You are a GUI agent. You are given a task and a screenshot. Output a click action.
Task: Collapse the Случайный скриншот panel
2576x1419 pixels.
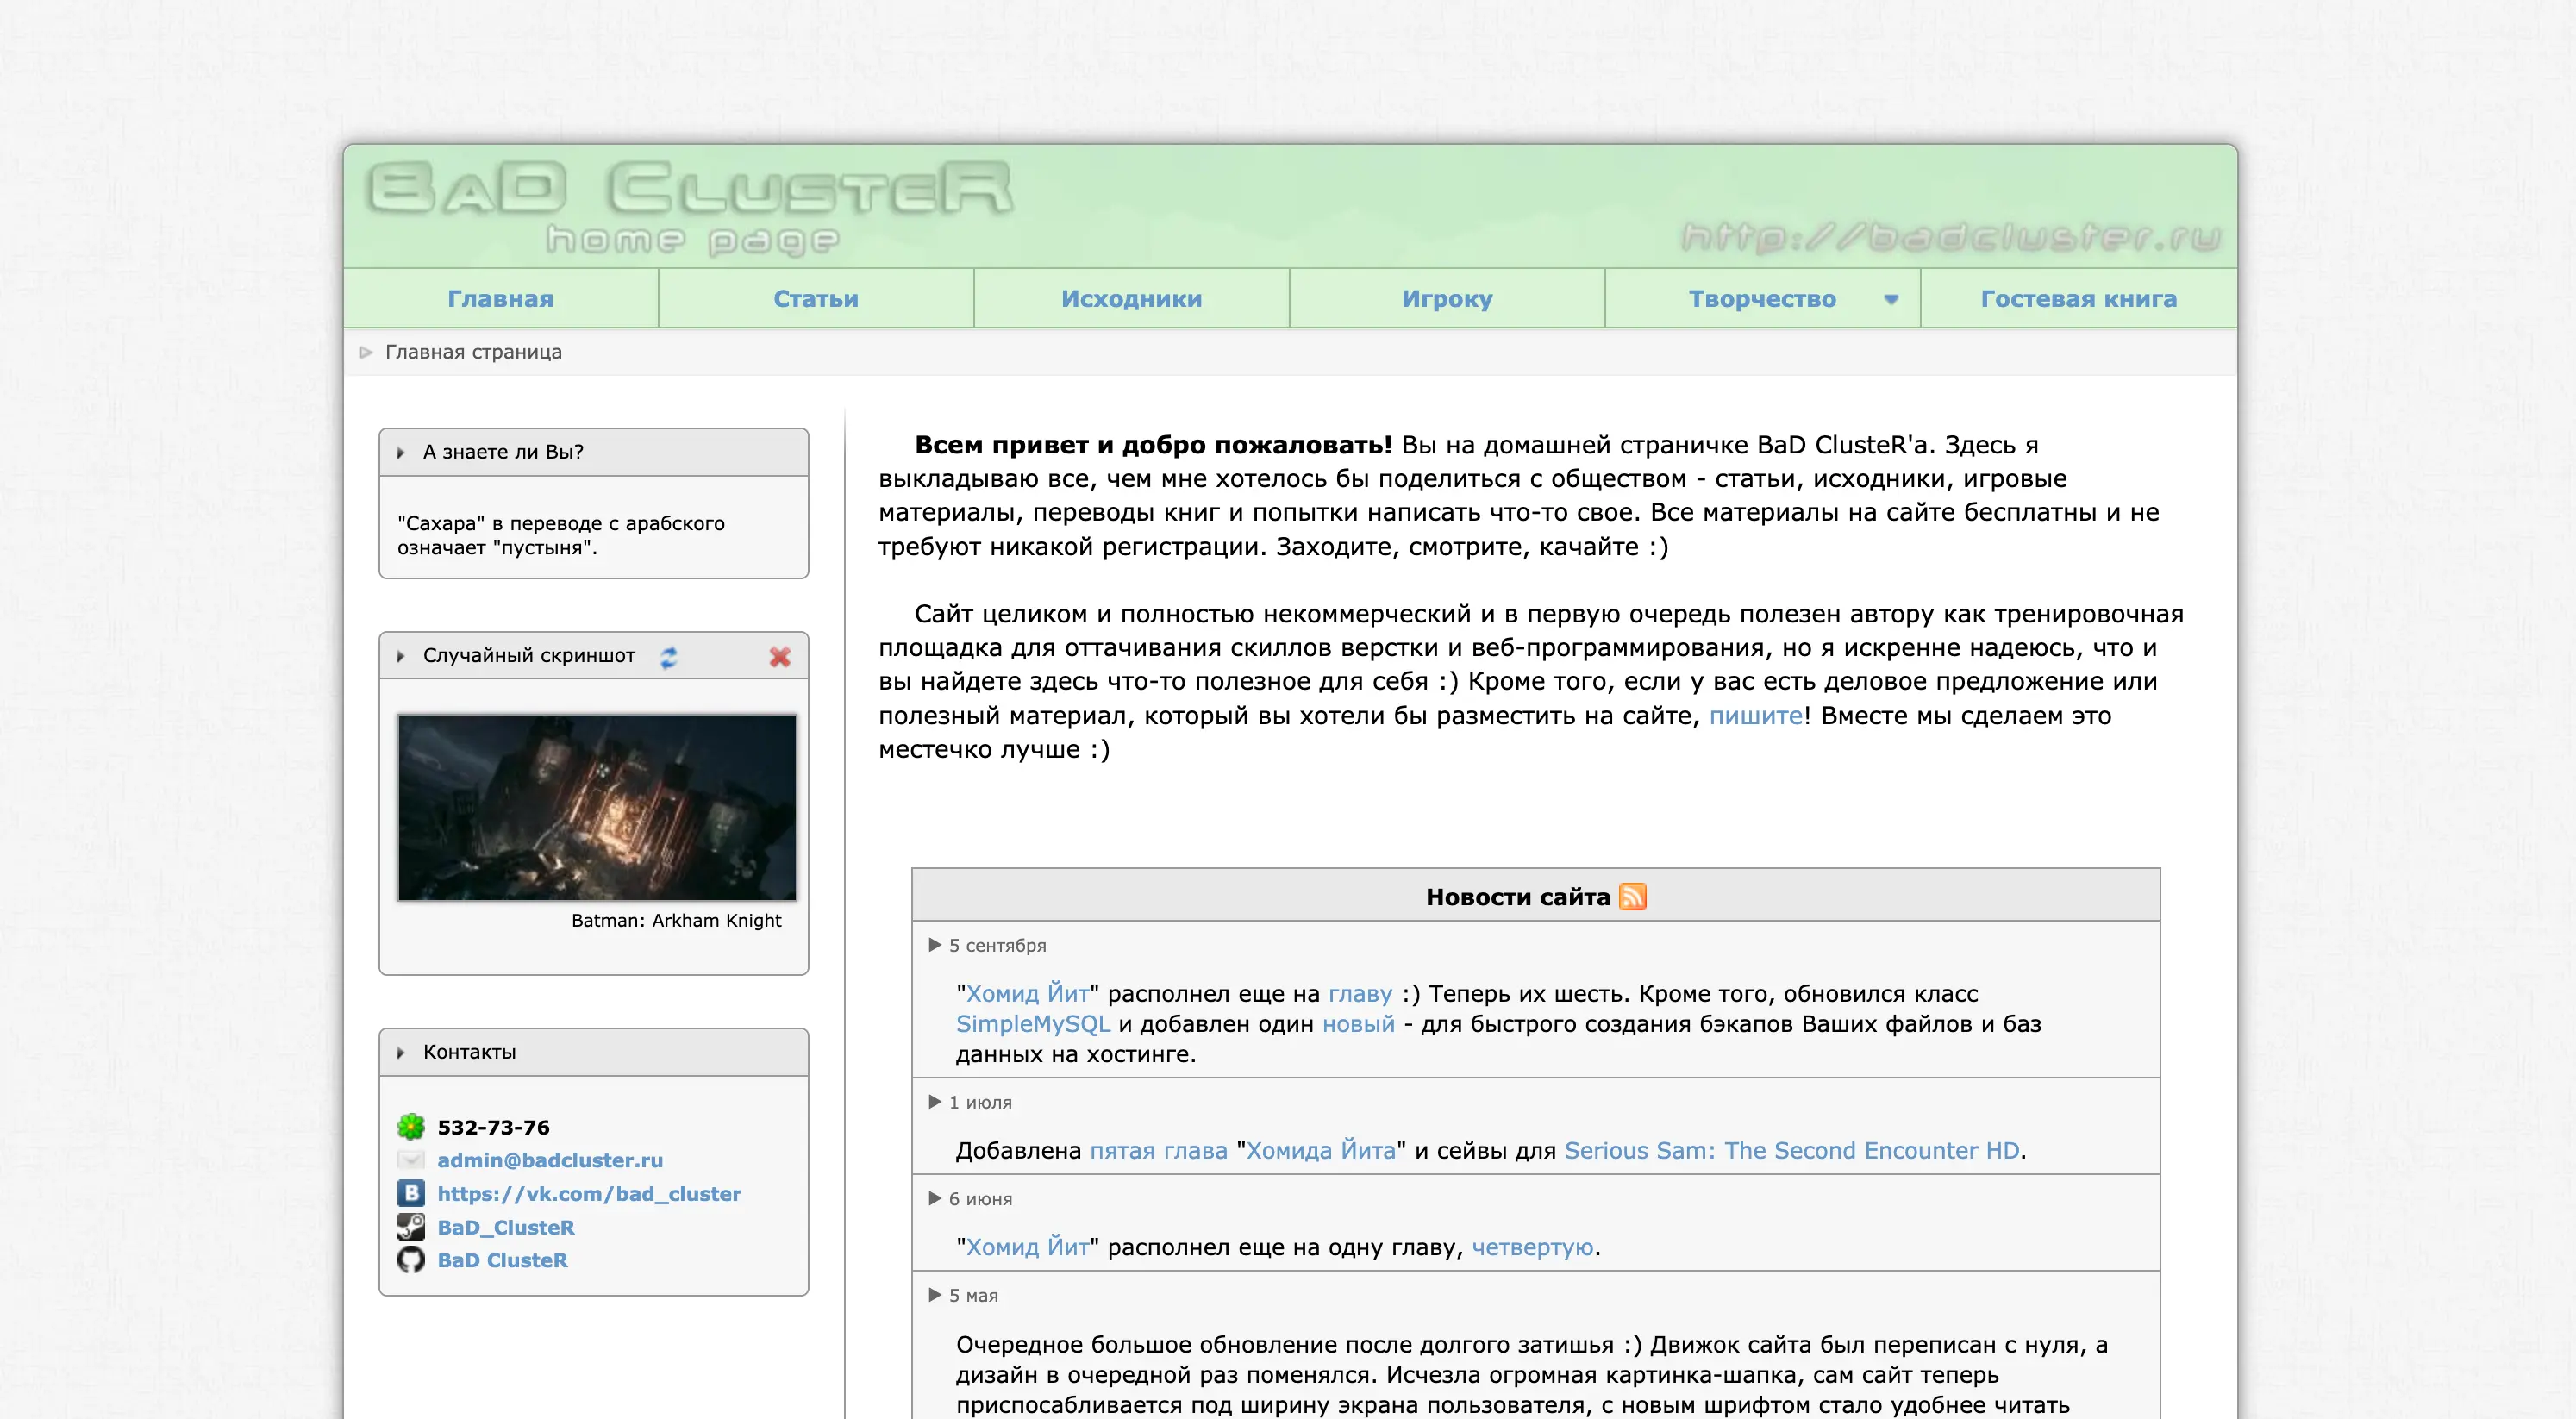401,657
